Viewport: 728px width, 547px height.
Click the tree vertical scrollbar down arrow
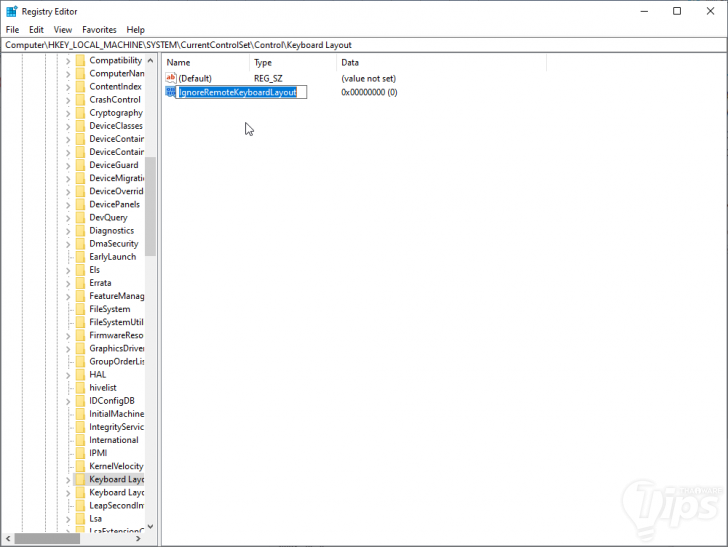[x=150, y=527]
